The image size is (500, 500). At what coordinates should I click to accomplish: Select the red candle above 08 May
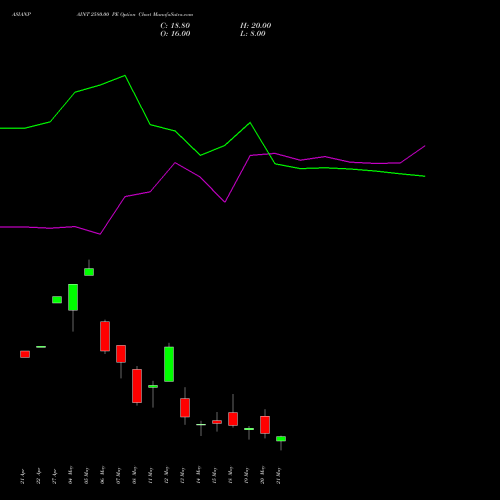coord(137,386)
